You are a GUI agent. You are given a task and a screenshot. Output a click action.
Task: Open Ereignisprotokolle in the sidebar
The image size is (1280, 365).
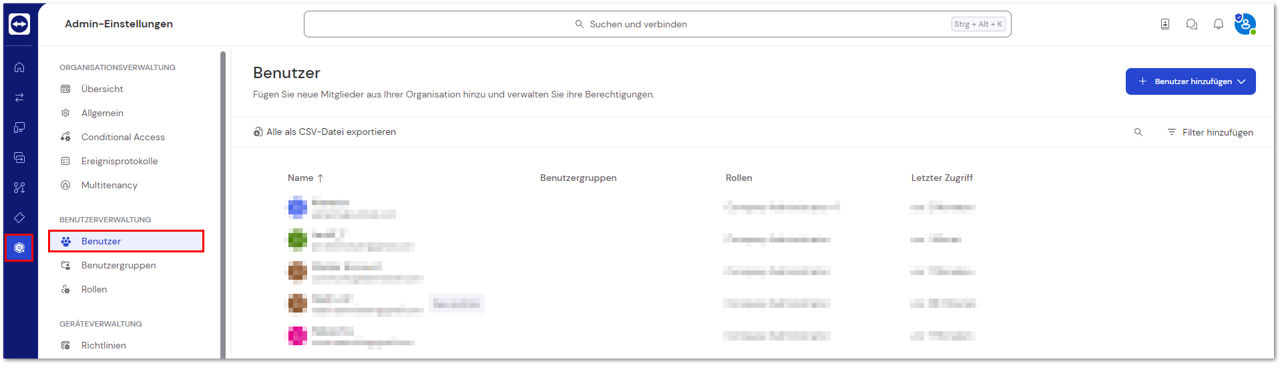[x=119, y=161]
